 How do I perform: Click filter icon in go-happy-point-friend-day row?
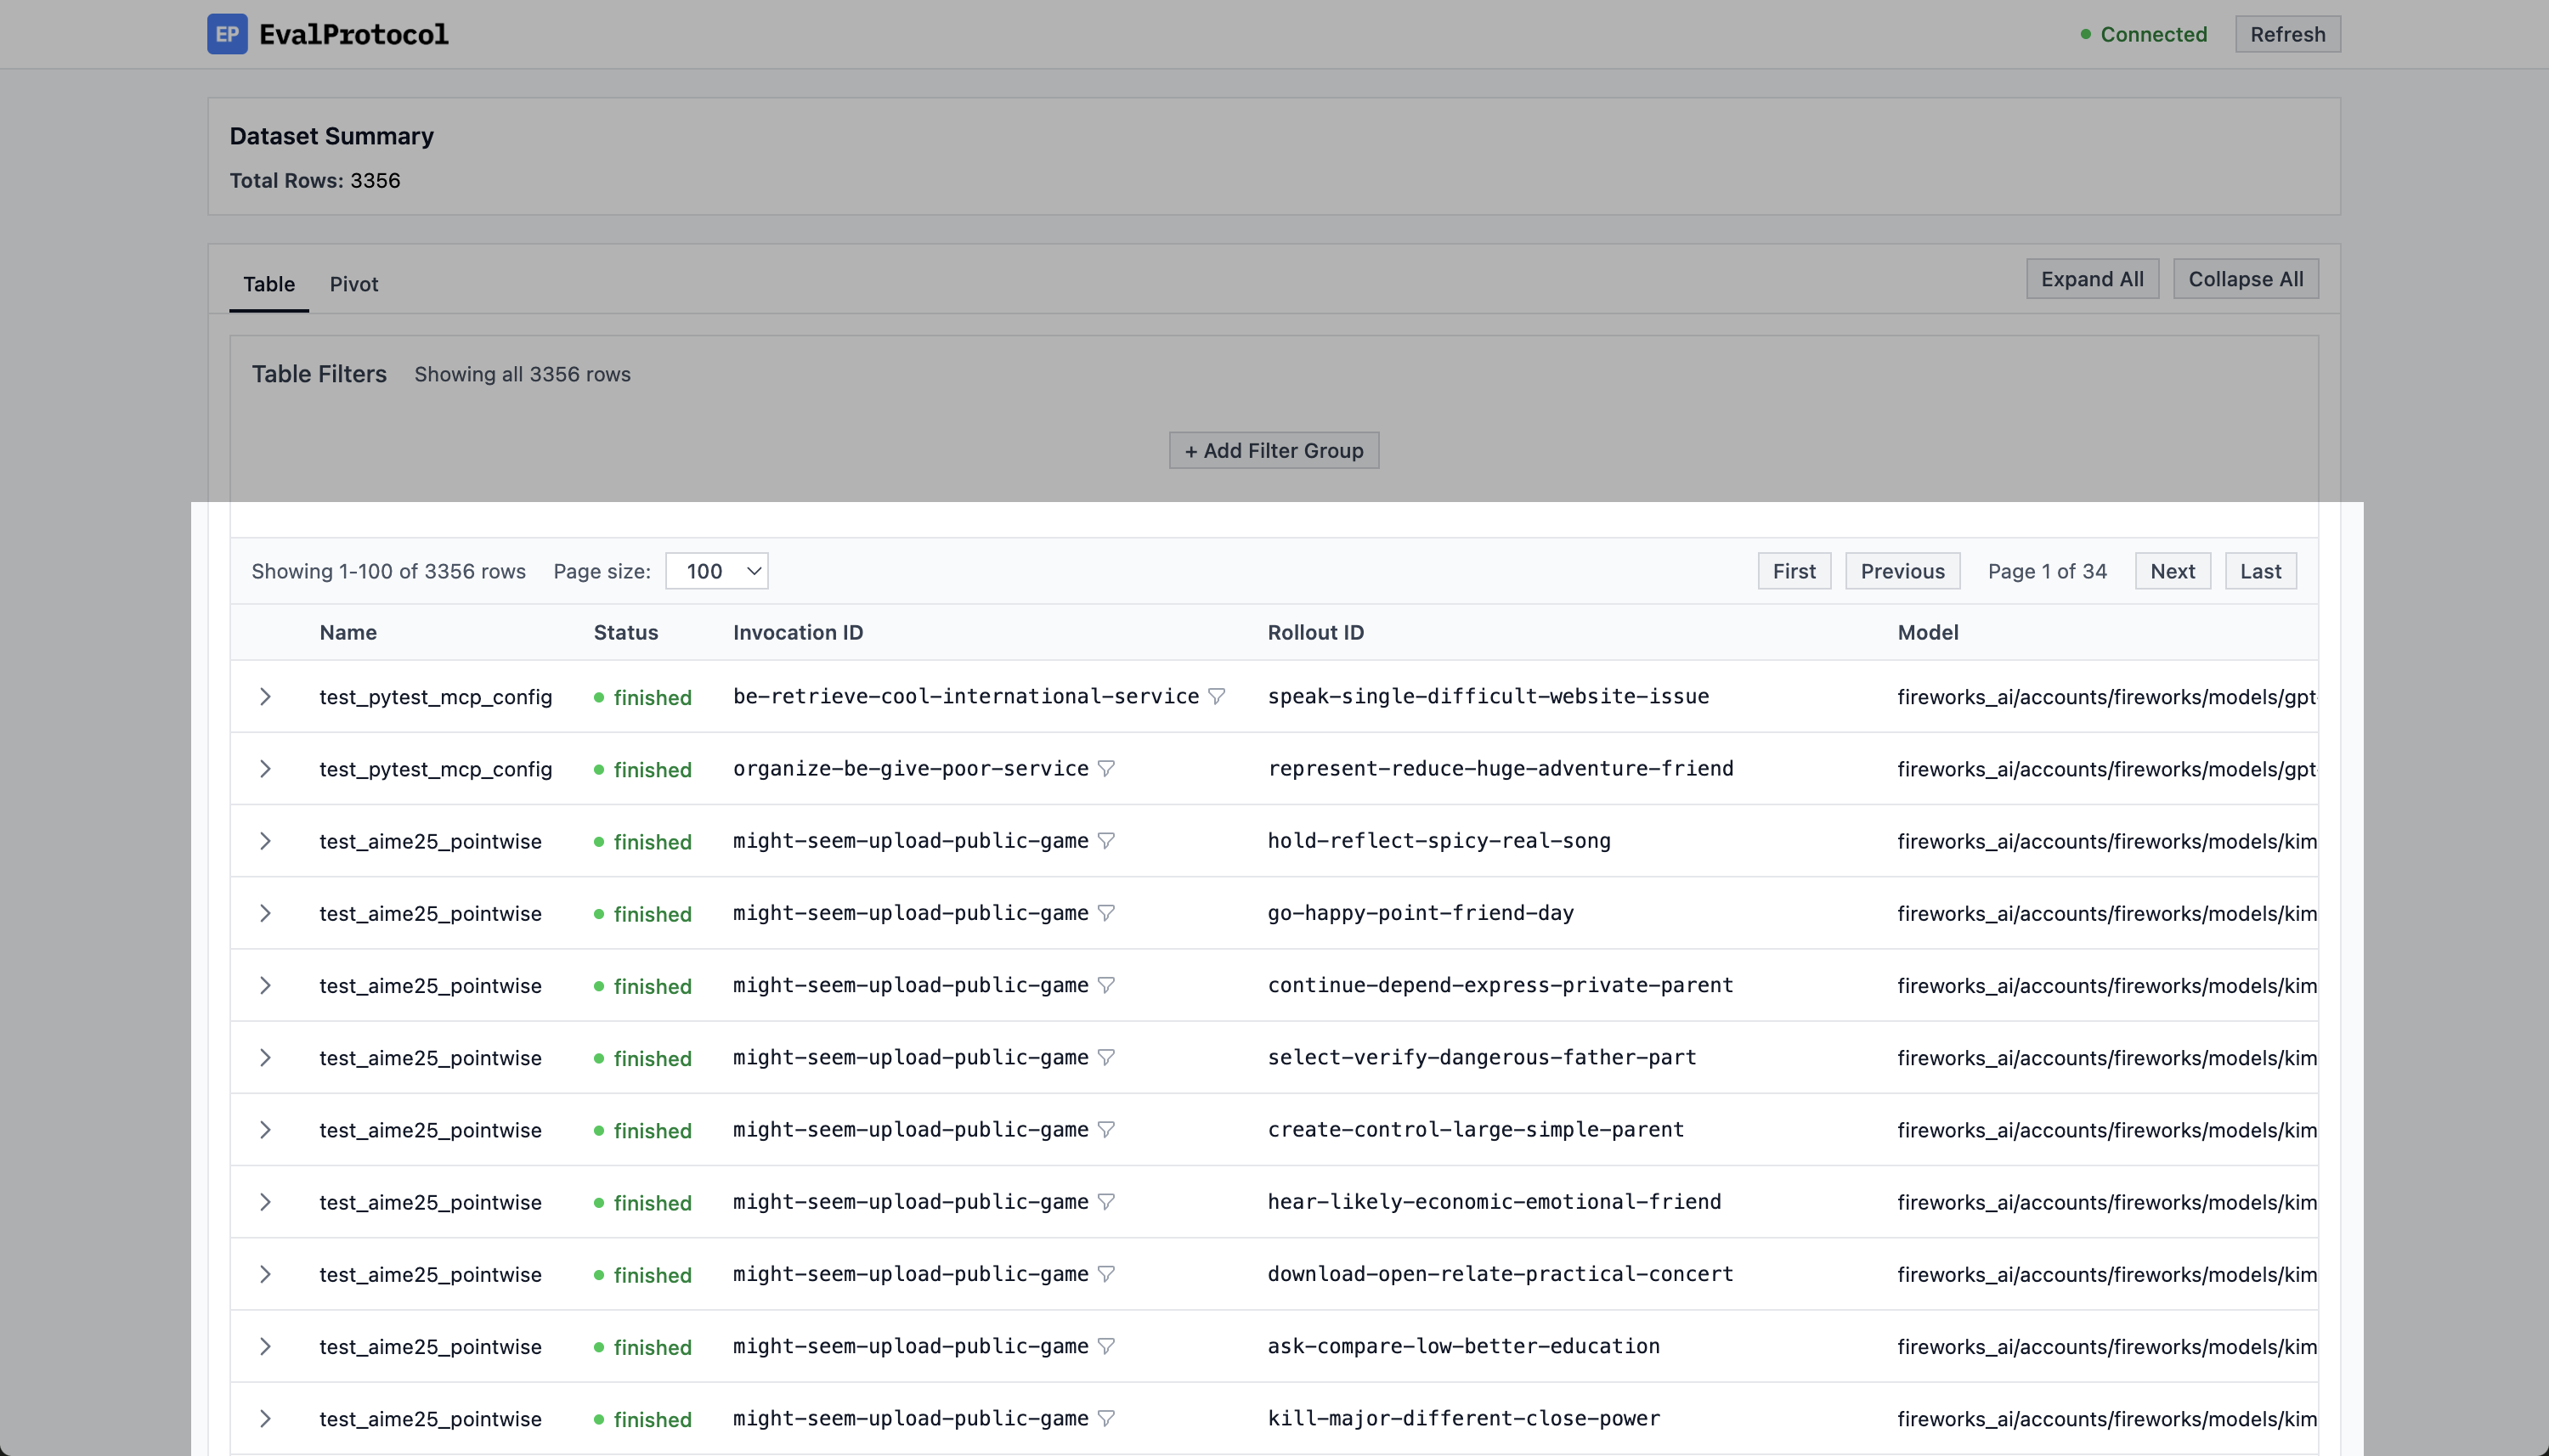[1106, 913]
